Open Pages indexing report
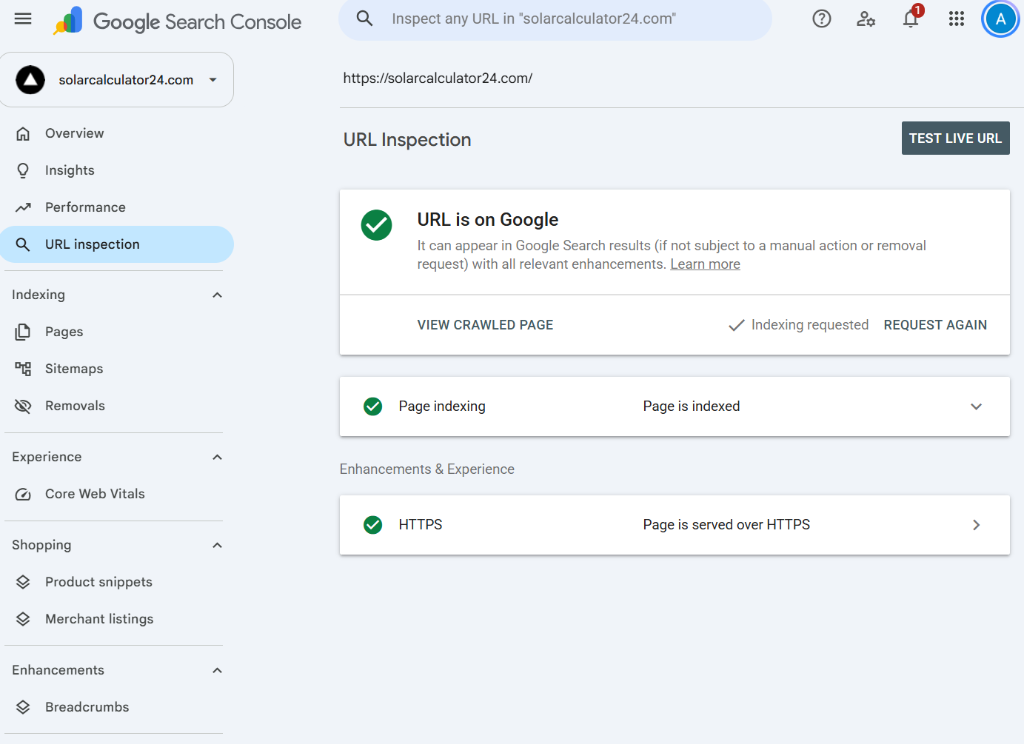Image resolution: width=1024 pixels, height=744 pixels. [x=64, y=332]
